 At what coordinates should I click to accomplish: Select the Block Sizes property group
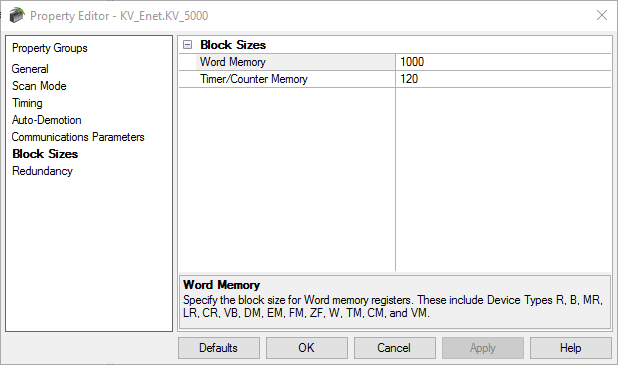click(x=45, y=154)
